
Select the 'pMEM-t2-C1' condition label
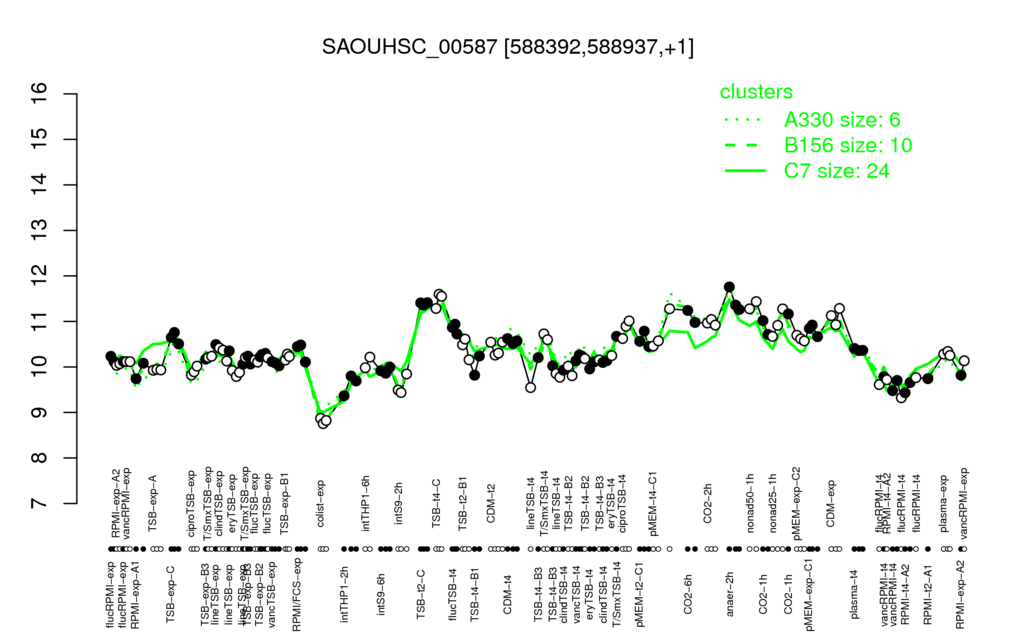pyautogui.click(x=639, y=594)
